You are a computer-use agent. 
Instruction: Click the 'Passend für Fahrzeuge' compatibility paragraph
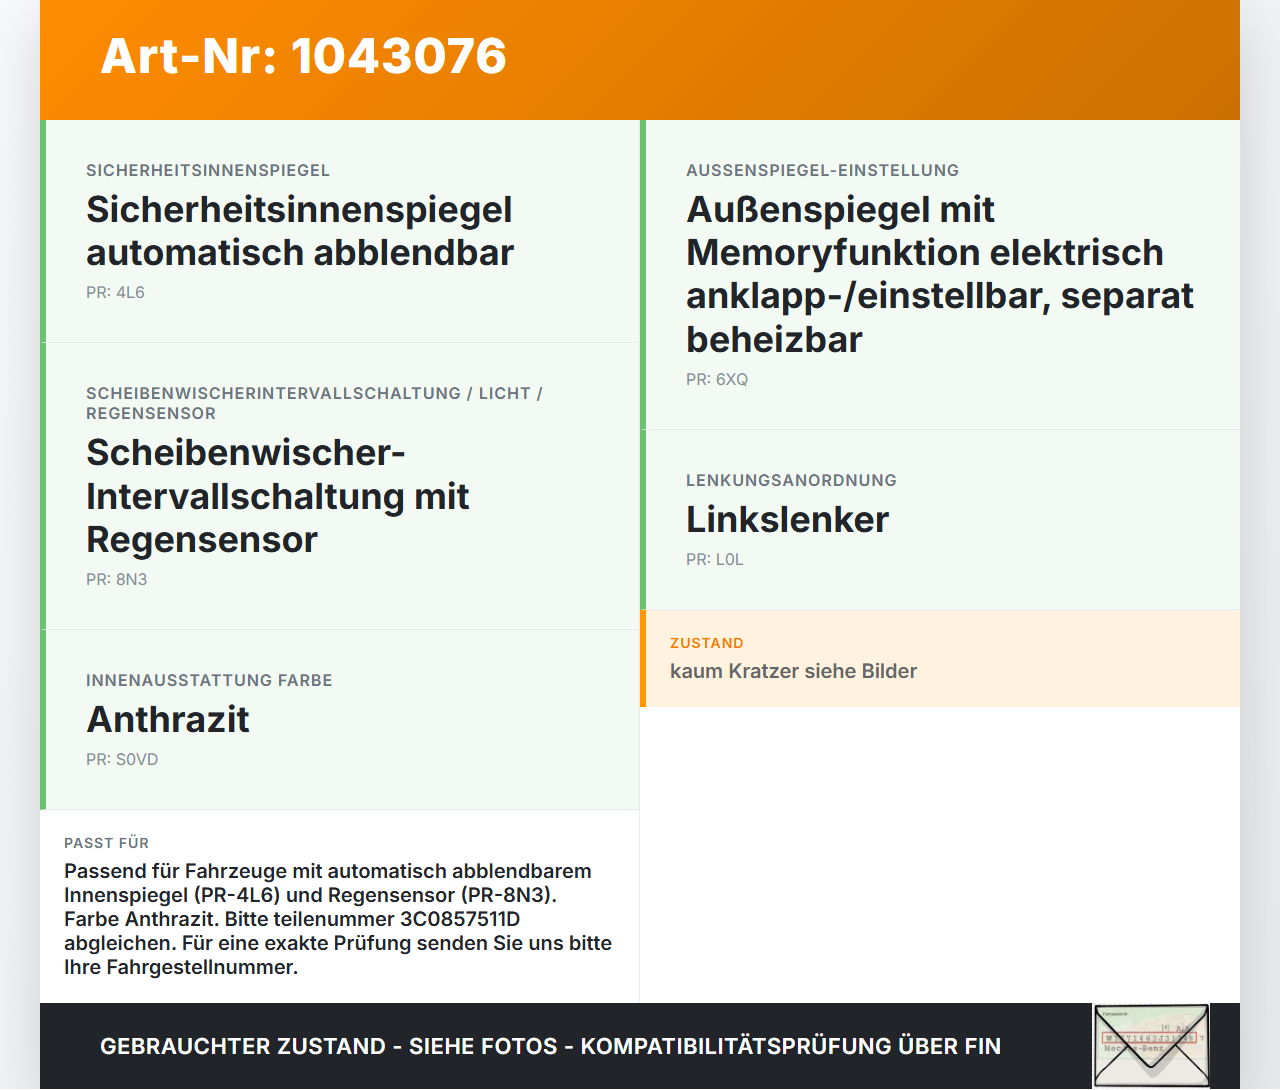(x=338, y=919)
